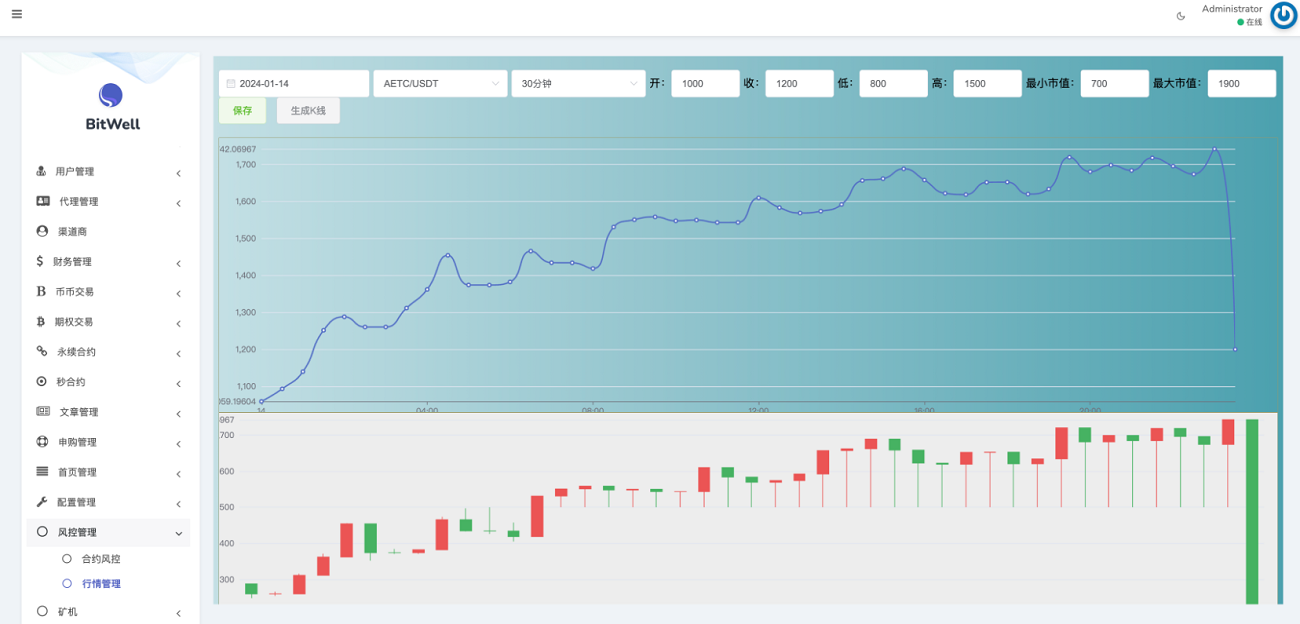Viewport: 1300px width, 624px height.
Task: Click the 用户管理 users icon
Action: pyautogui.click(x=42, y=171)
